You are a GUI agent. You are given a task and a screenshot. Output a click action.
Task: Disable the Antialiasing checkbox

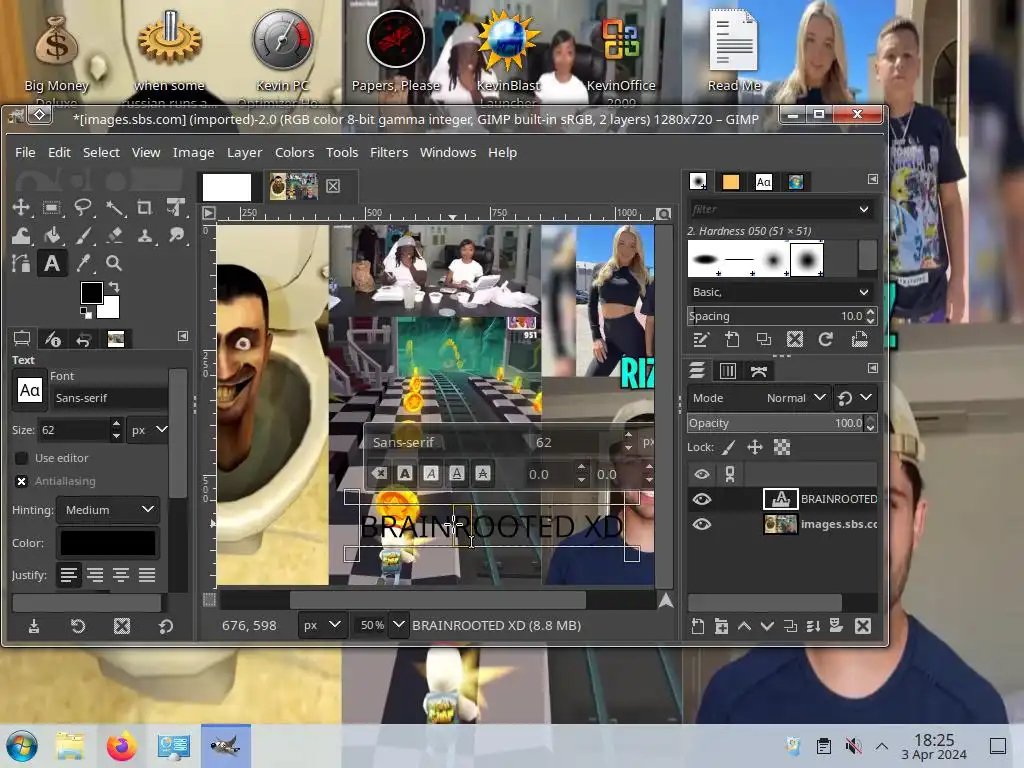click(22, 481)
